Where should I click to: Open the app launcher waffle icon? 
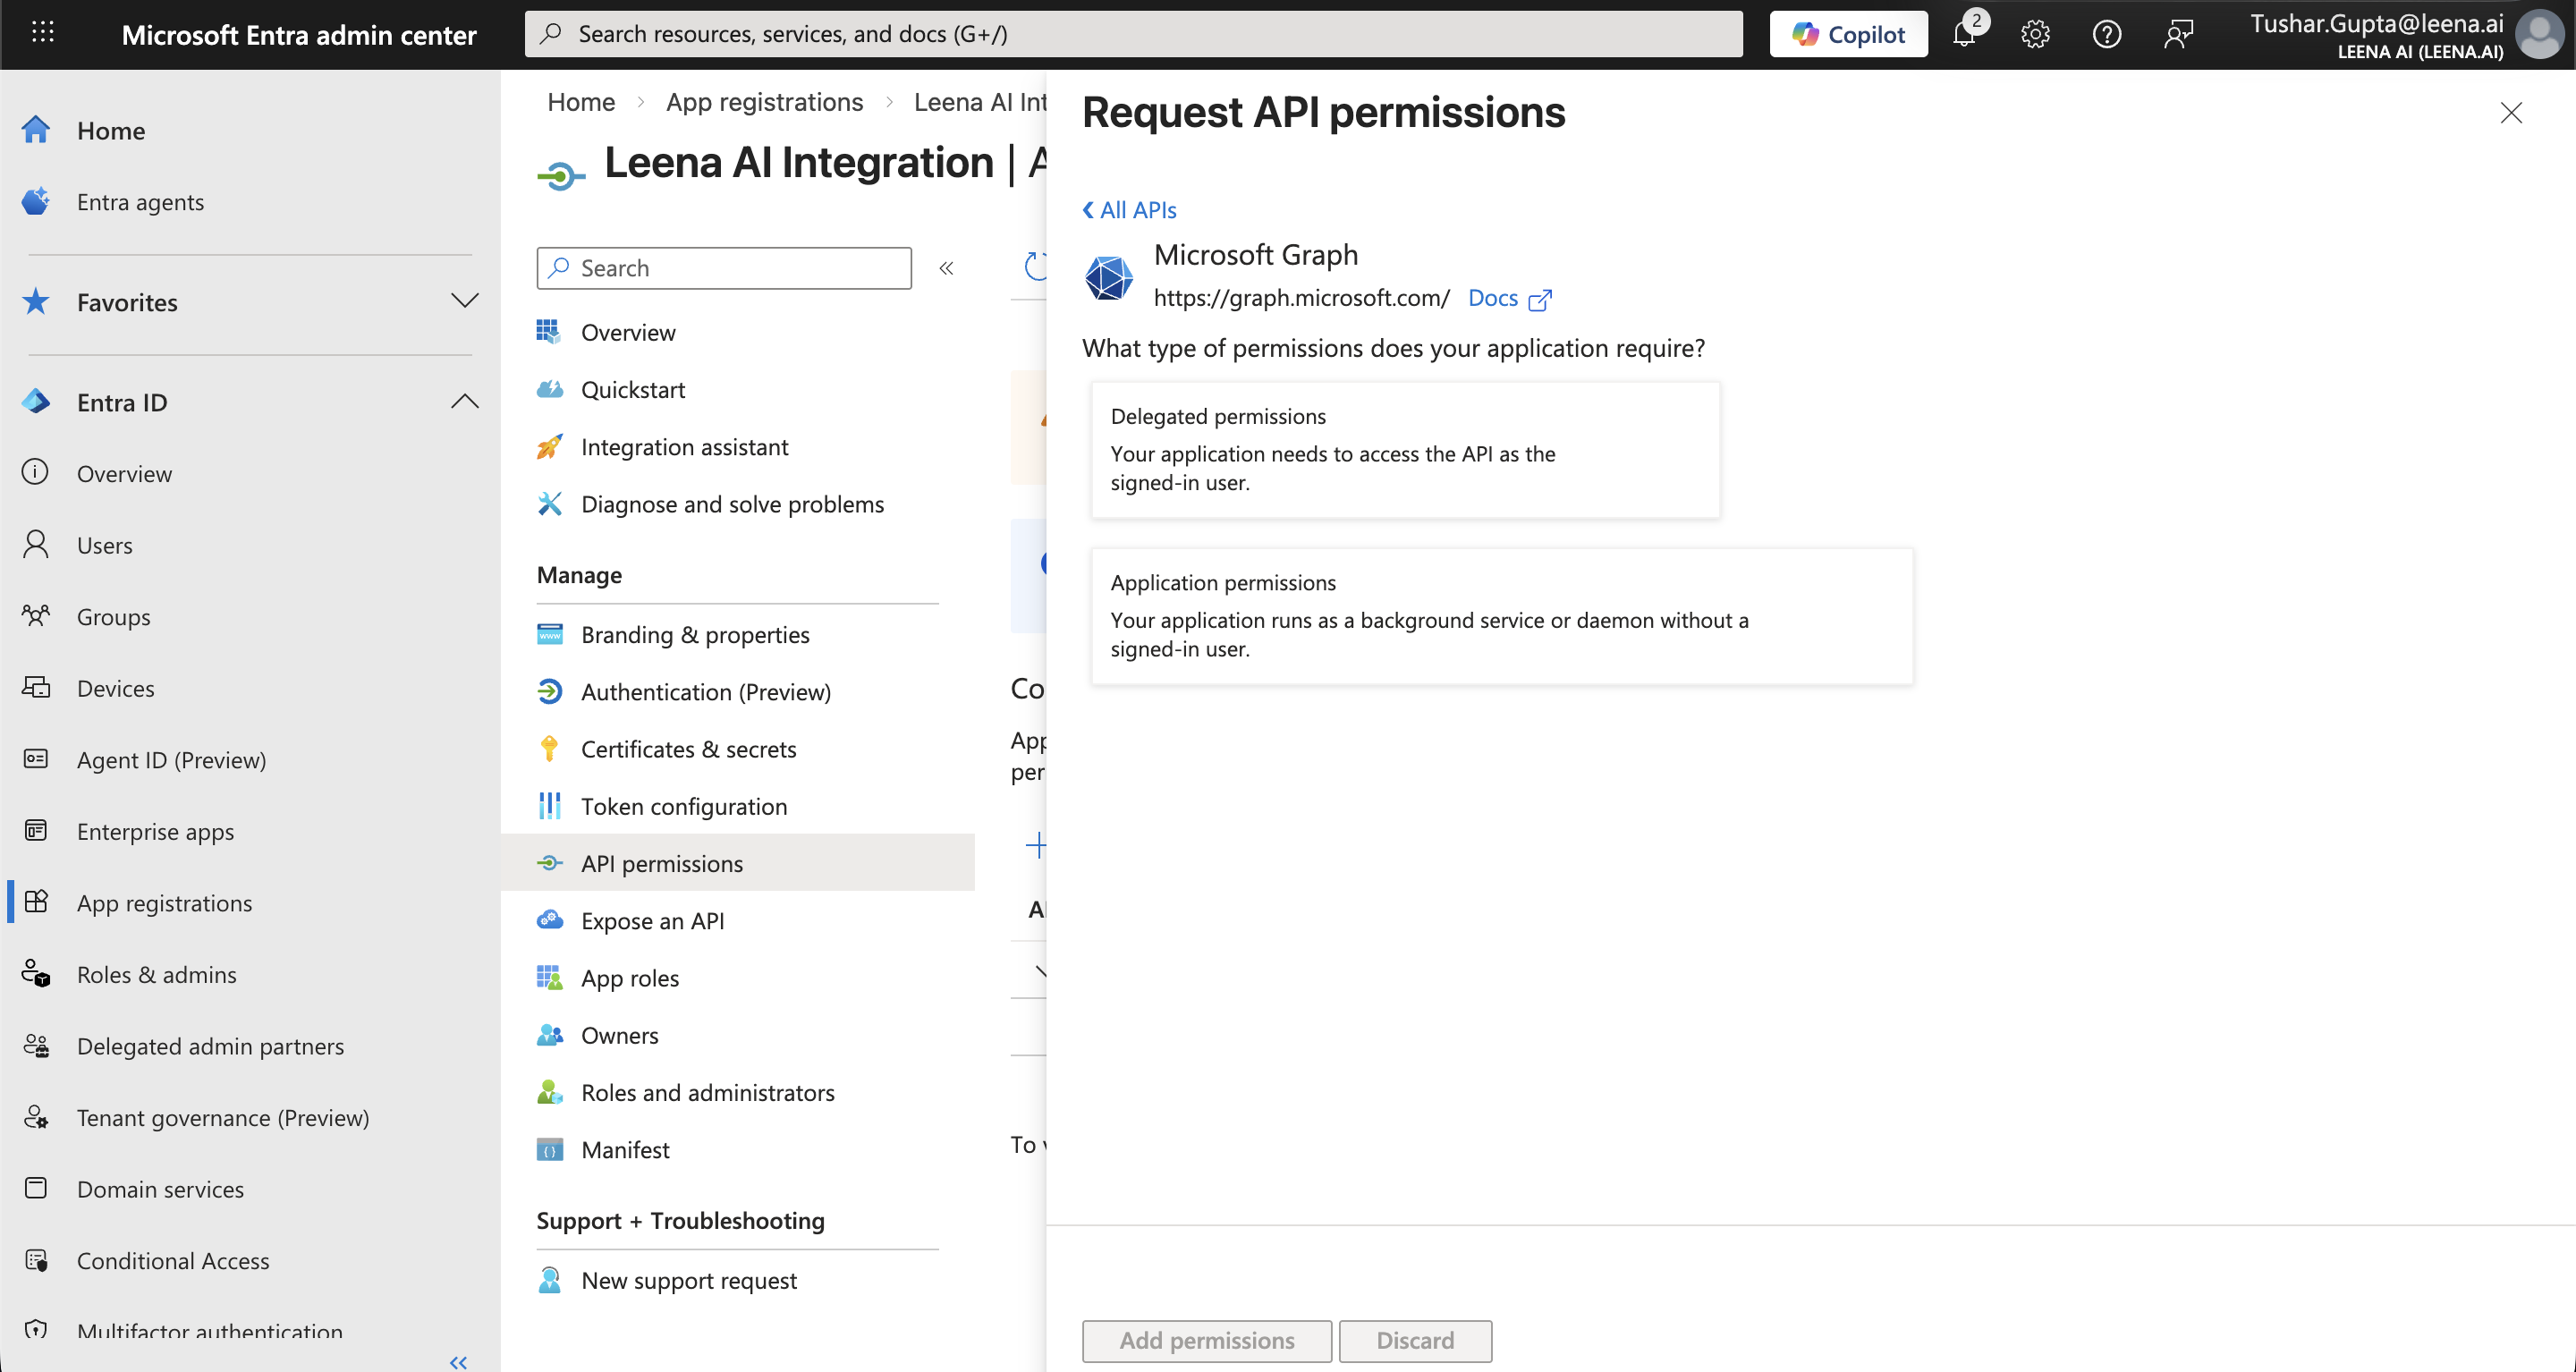click(42, 33)
